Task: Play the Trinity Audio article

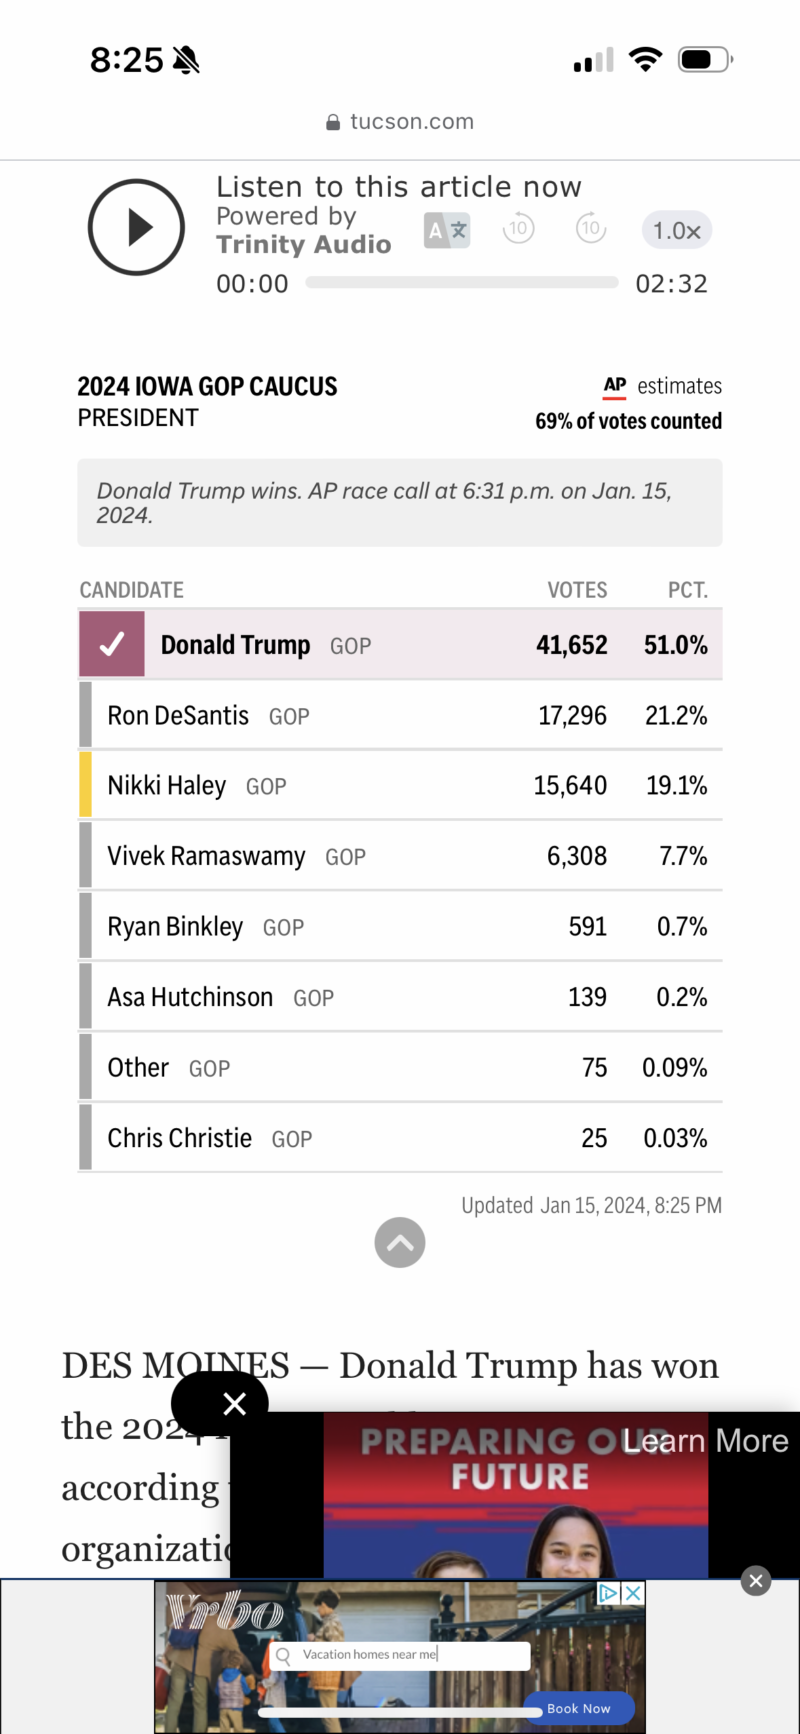Action: pos(136,227)
